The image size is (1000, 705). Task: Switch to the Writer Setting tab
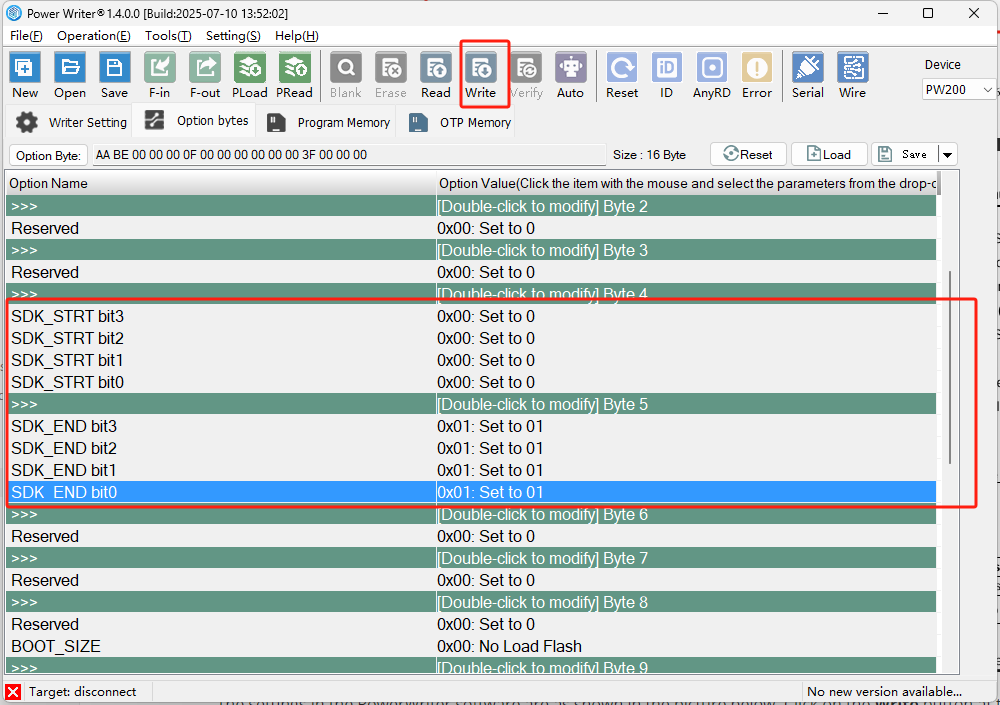coord(70,122)
